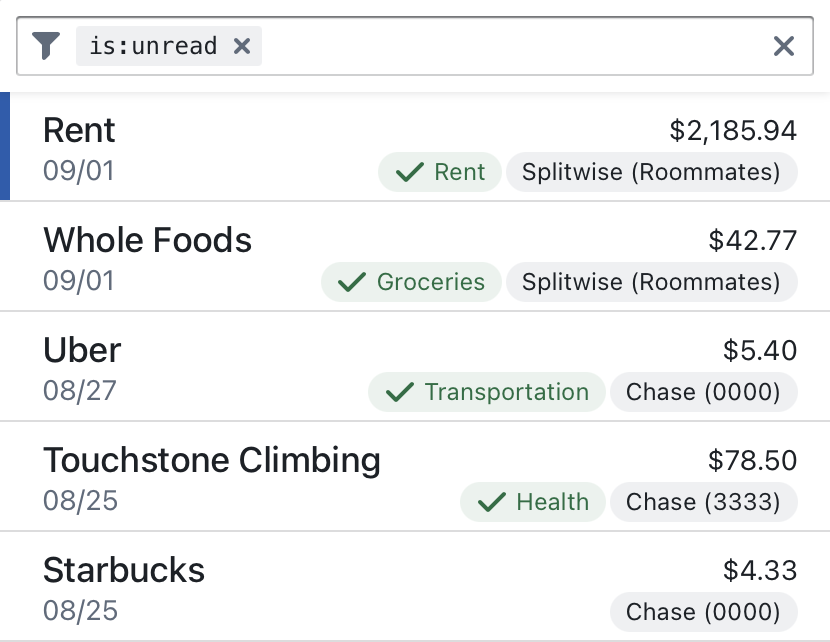Screen dimensions: 830x642
Task: Click the Groceries checkmark icon
Action: click(352, 282)
